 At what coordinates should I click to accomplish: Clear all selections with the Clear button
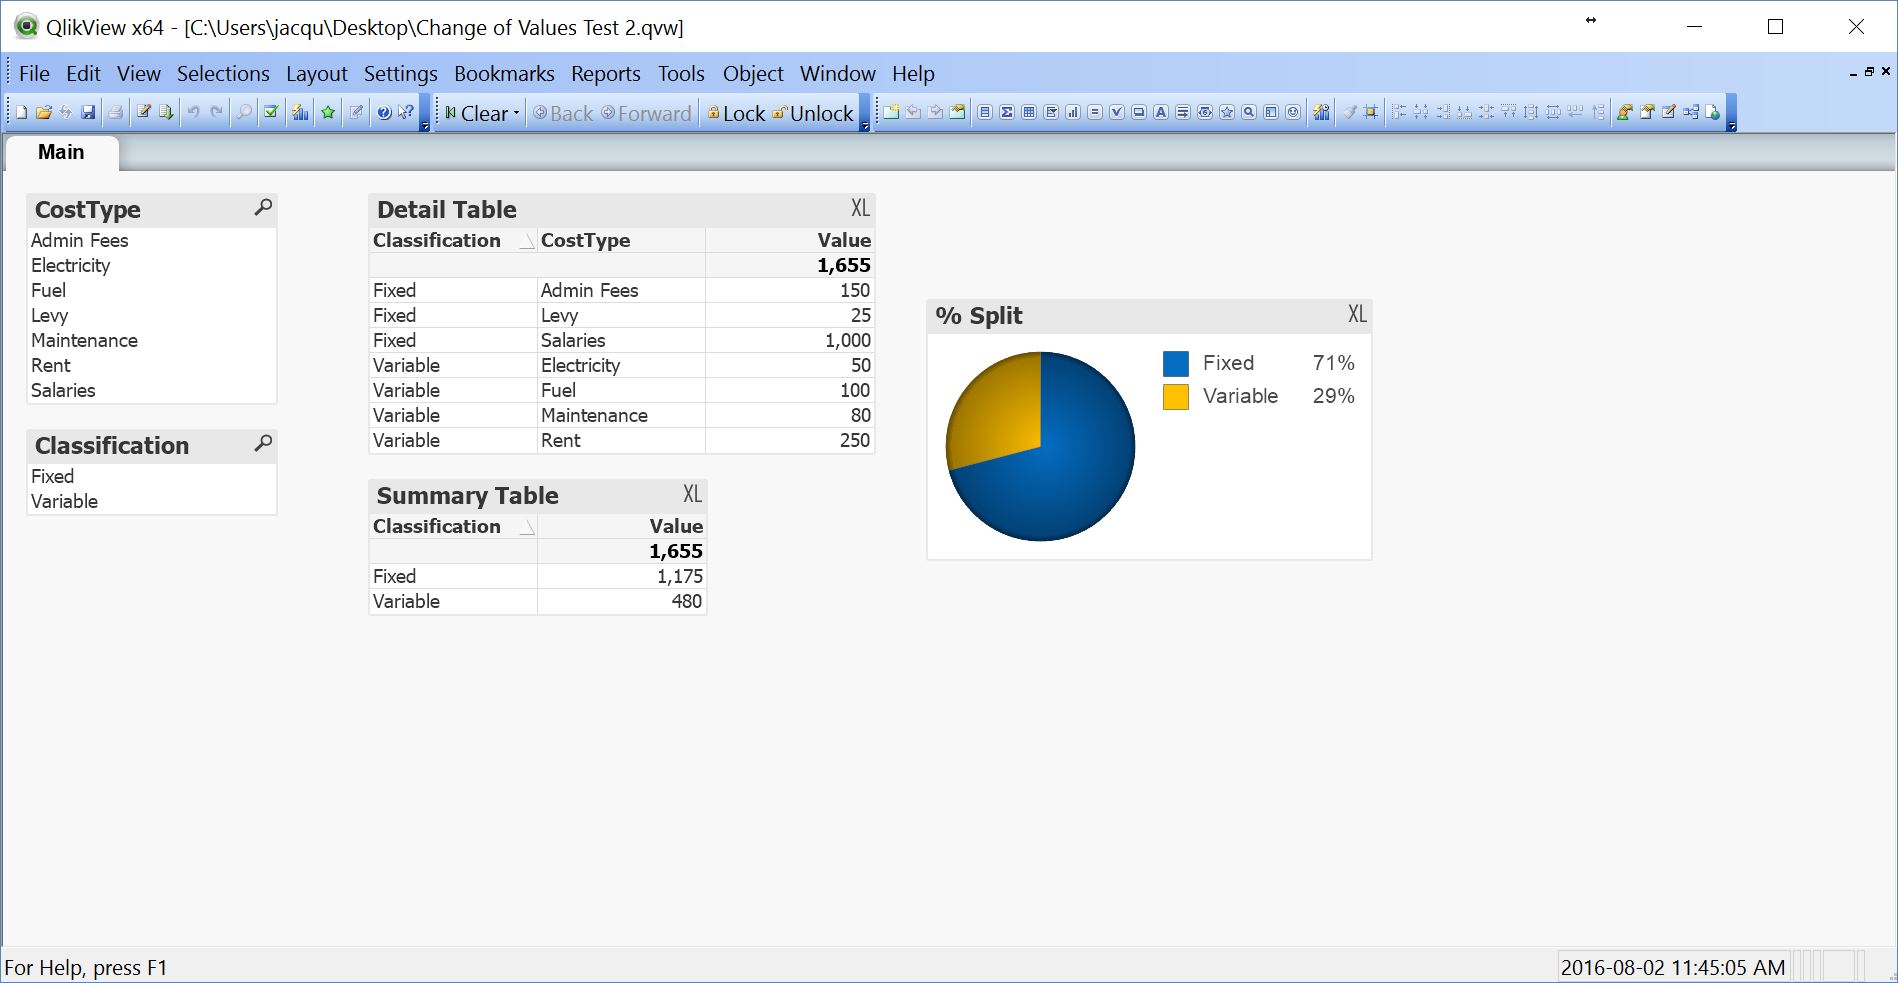click(x=477, y=114)
